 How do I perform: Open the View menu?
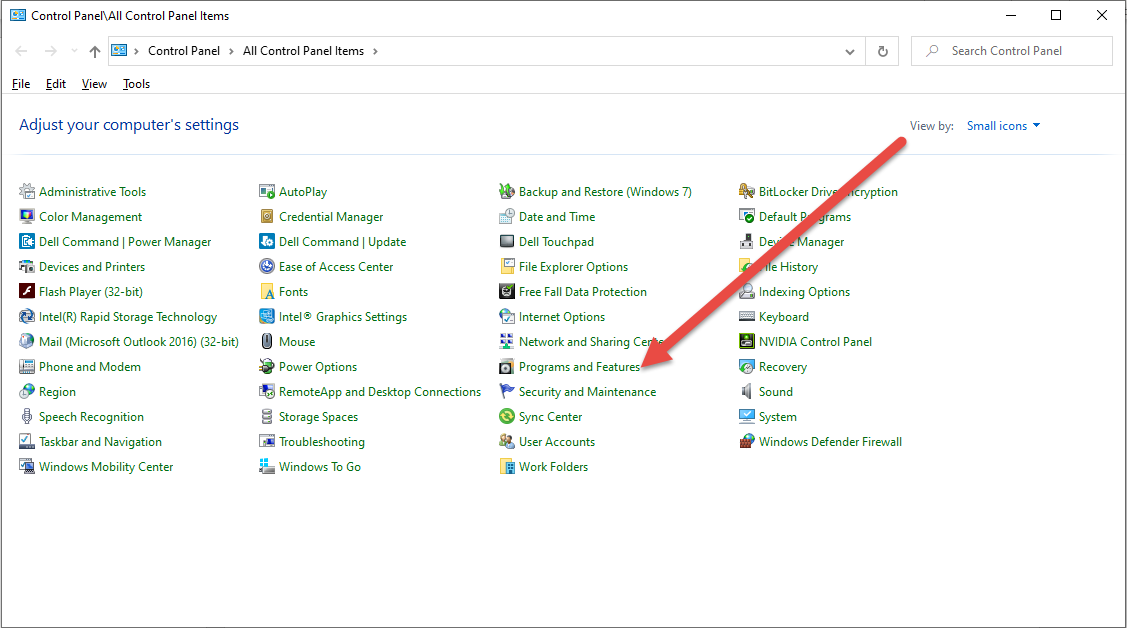pyautogui.click(x=94, y=84)
